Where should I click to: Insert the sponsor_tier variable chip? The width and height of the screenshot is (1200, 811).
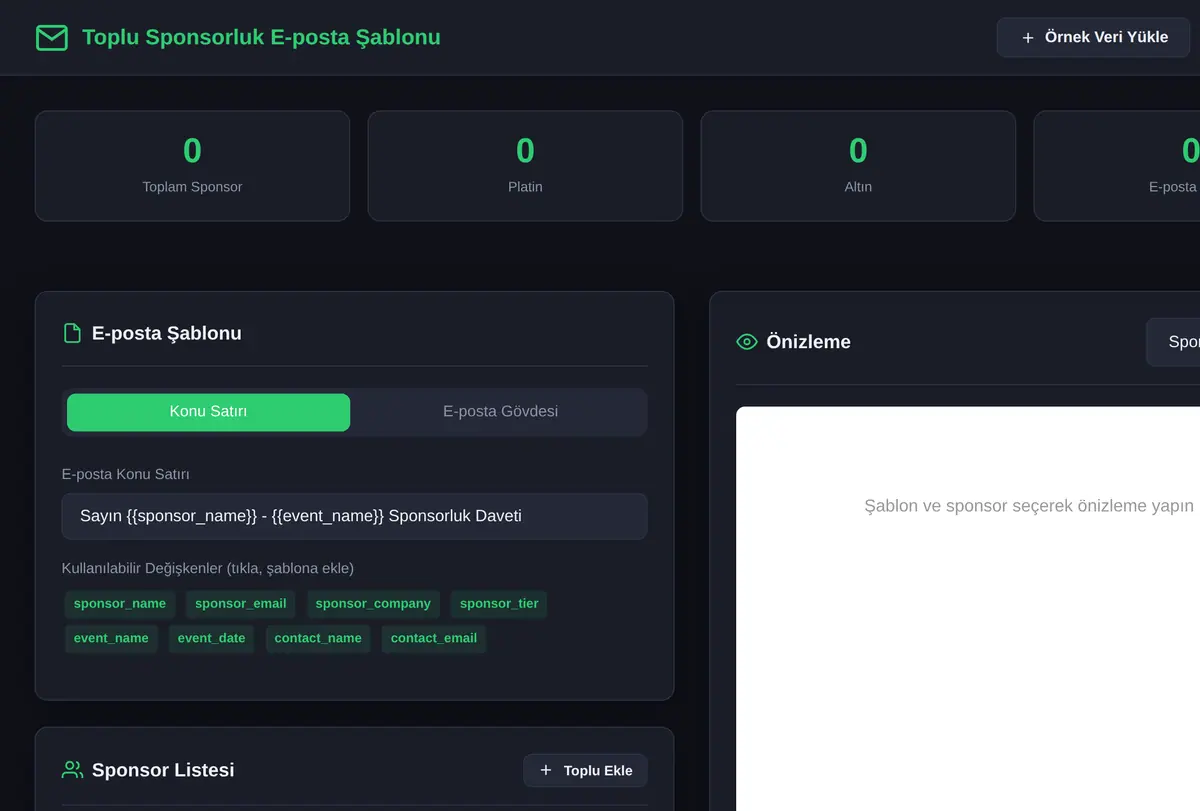(x=499, y=604)
